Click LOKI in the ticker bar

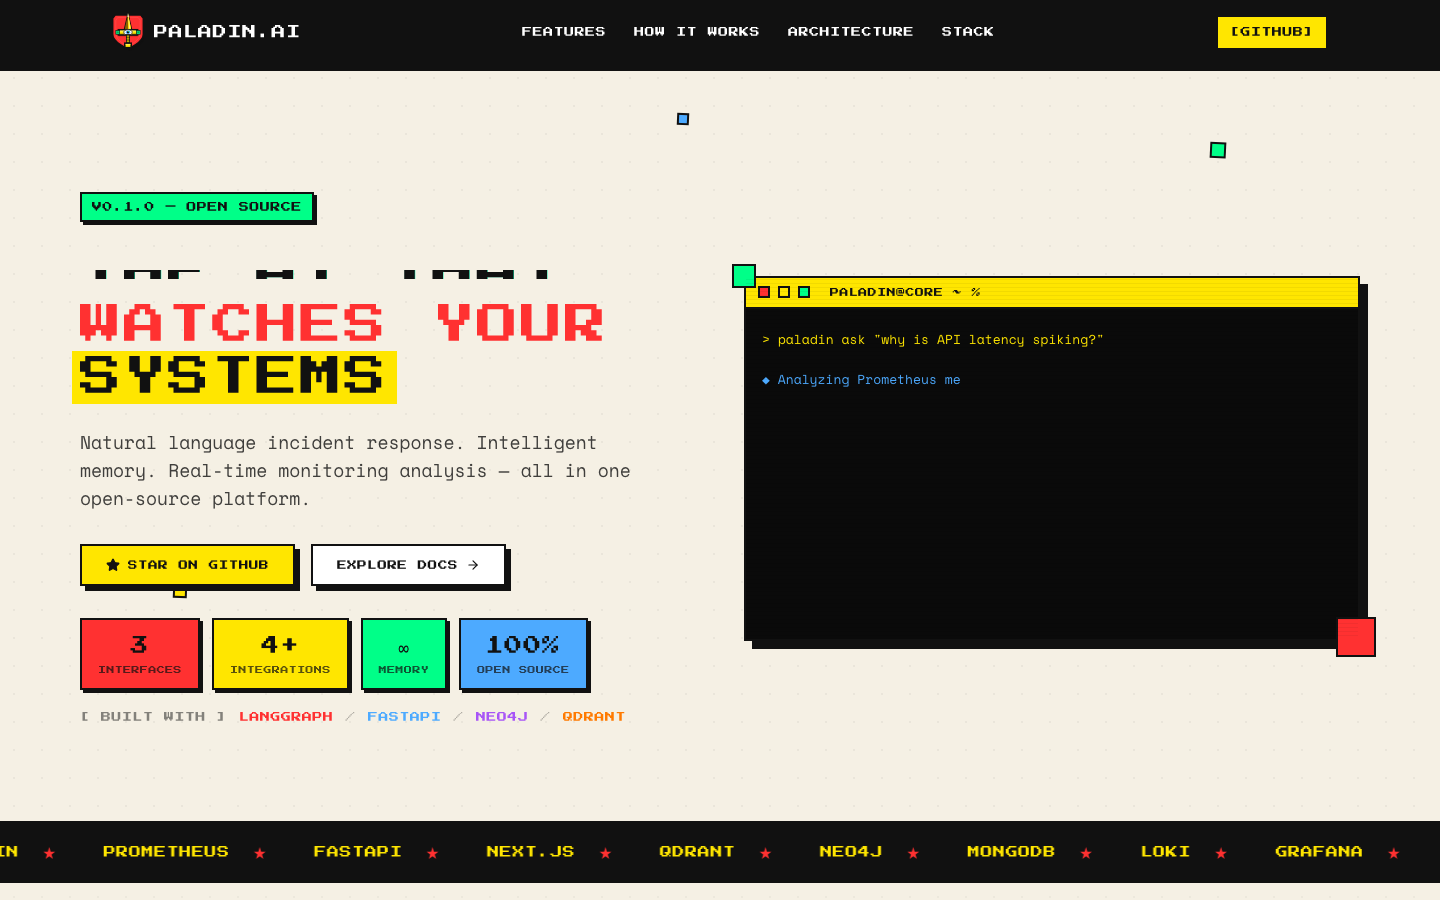coord(1165,852)
